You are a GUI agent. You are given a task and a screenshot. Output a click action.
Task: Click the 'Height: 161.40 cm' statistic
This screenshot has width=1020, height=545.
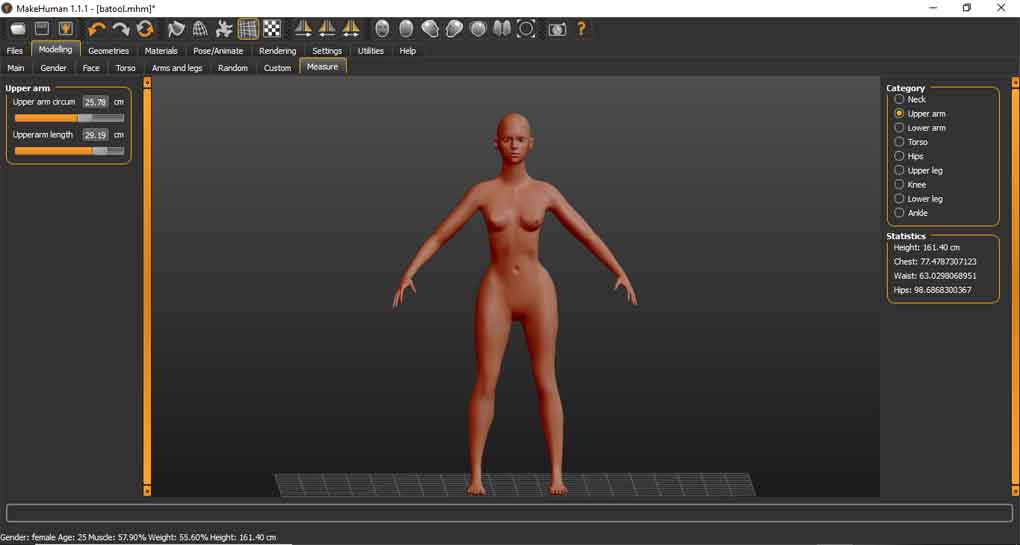(x=926, y=247)
